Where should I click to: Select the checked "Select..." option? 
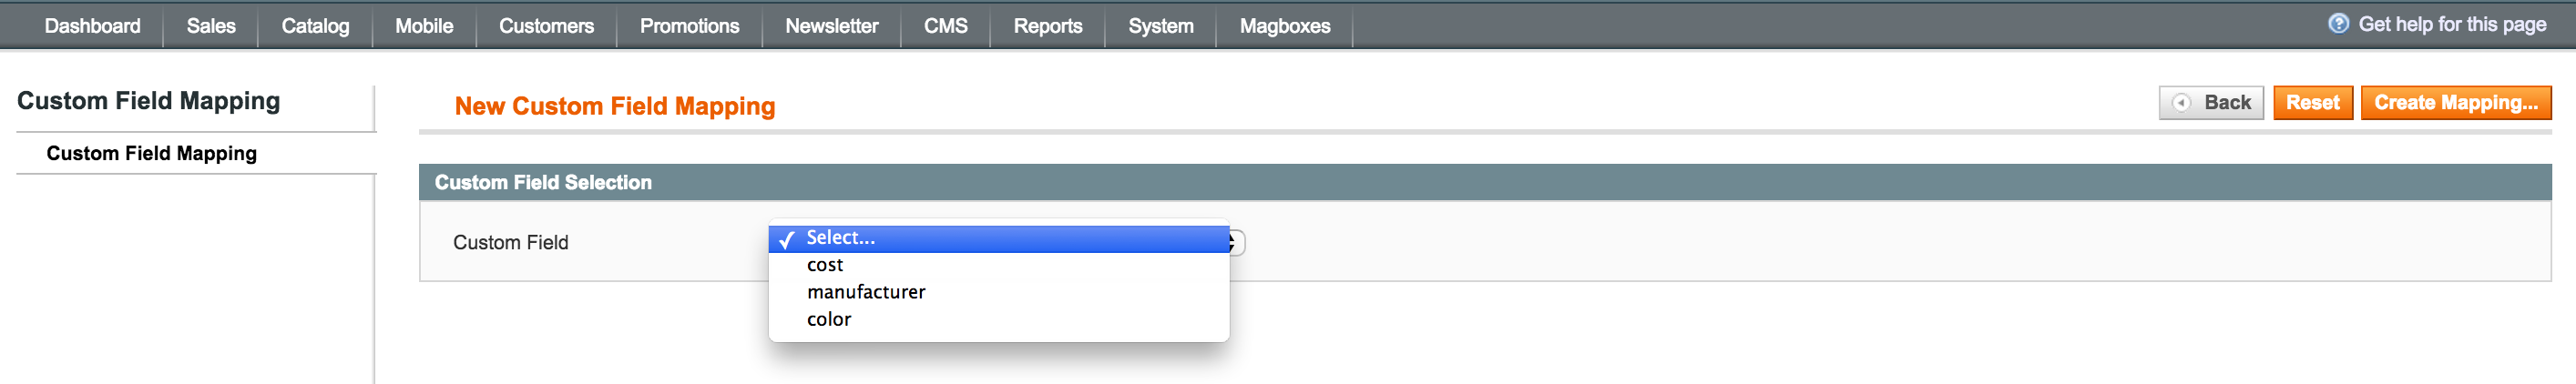(998, 238)
